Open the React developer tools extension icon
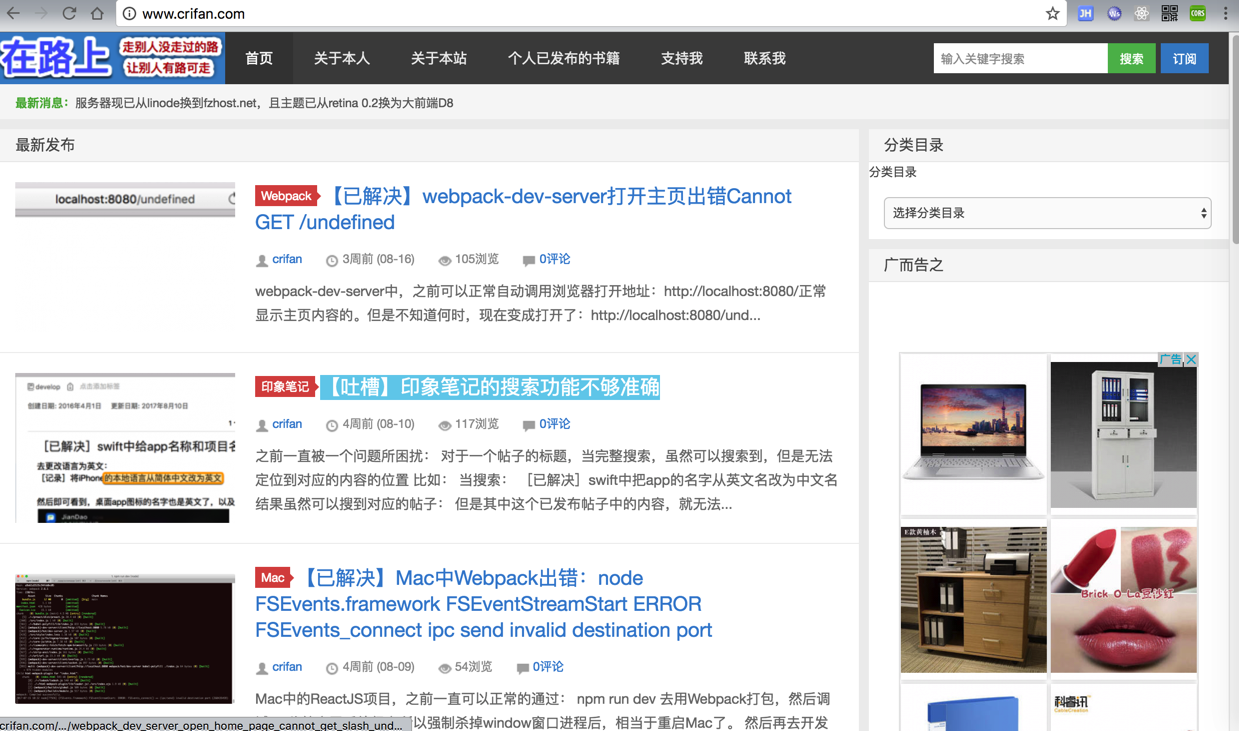 (1141, 14)
